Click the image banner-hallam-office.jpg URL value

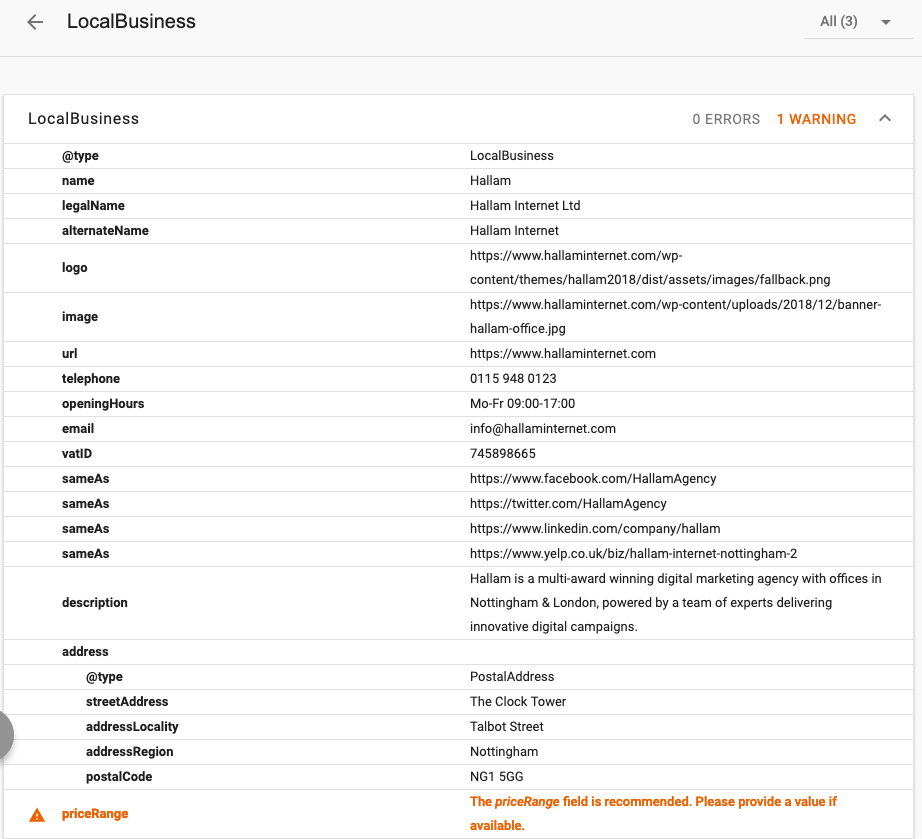click(675, 317)
